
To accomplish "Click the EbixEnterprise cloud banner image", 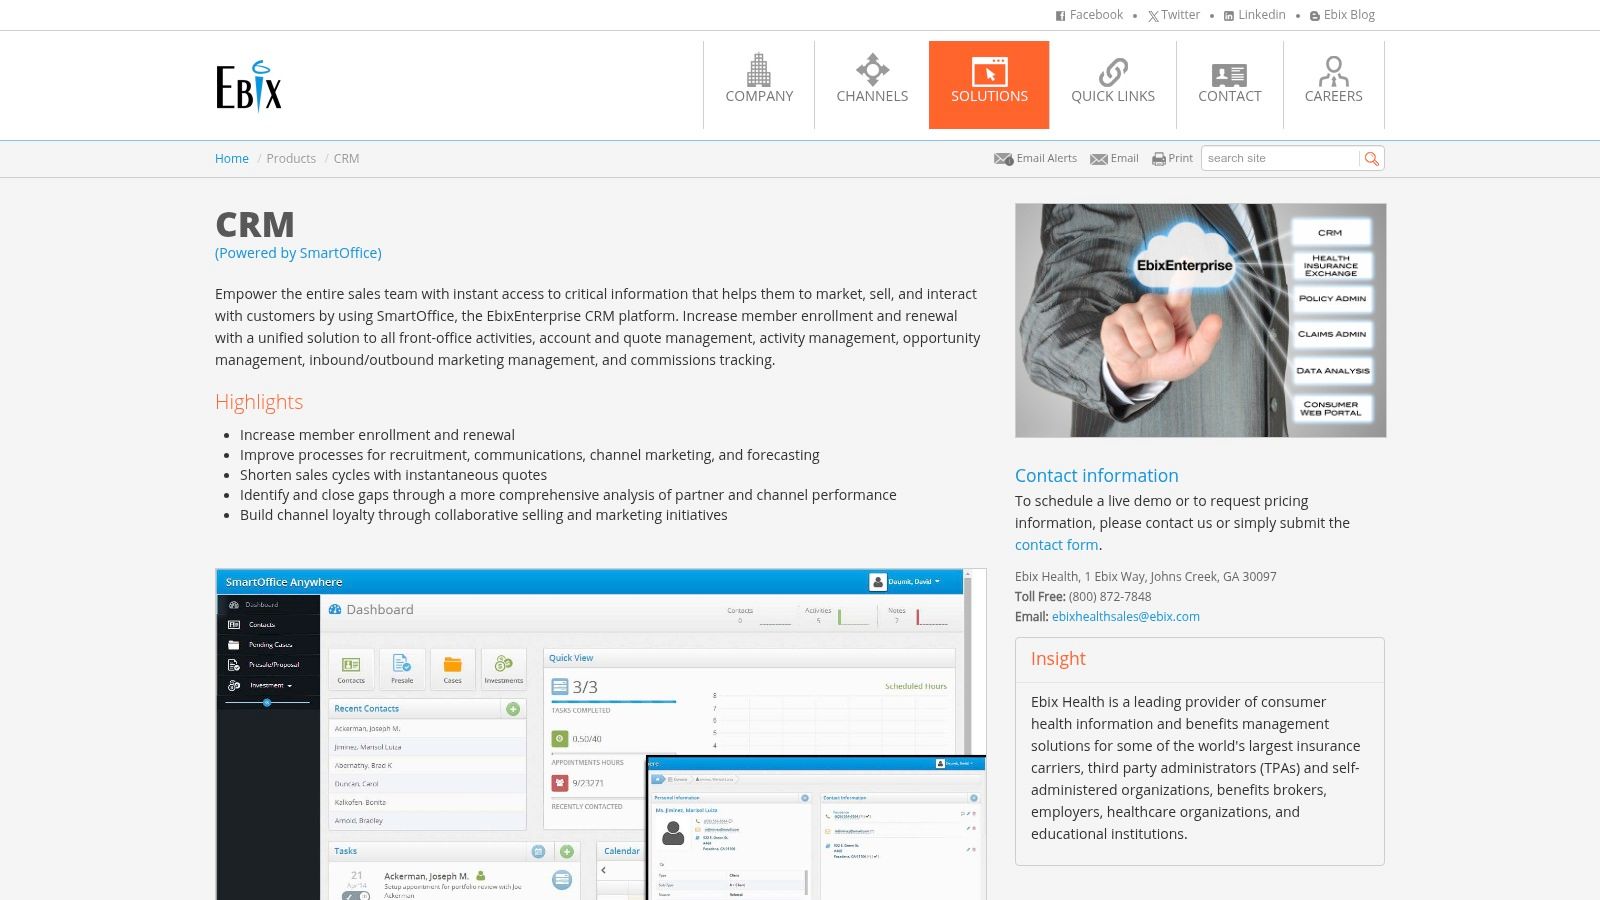I will coord(1200,320).
